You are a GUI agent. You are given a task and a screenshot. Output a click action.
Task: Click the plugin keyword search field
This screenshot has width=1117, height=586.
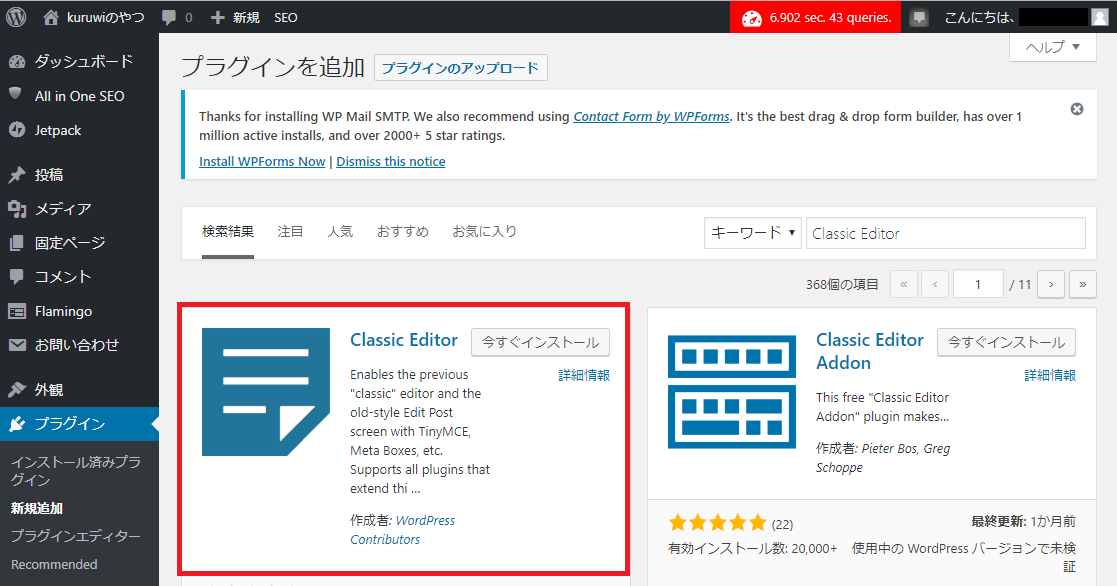click(946, 233)
